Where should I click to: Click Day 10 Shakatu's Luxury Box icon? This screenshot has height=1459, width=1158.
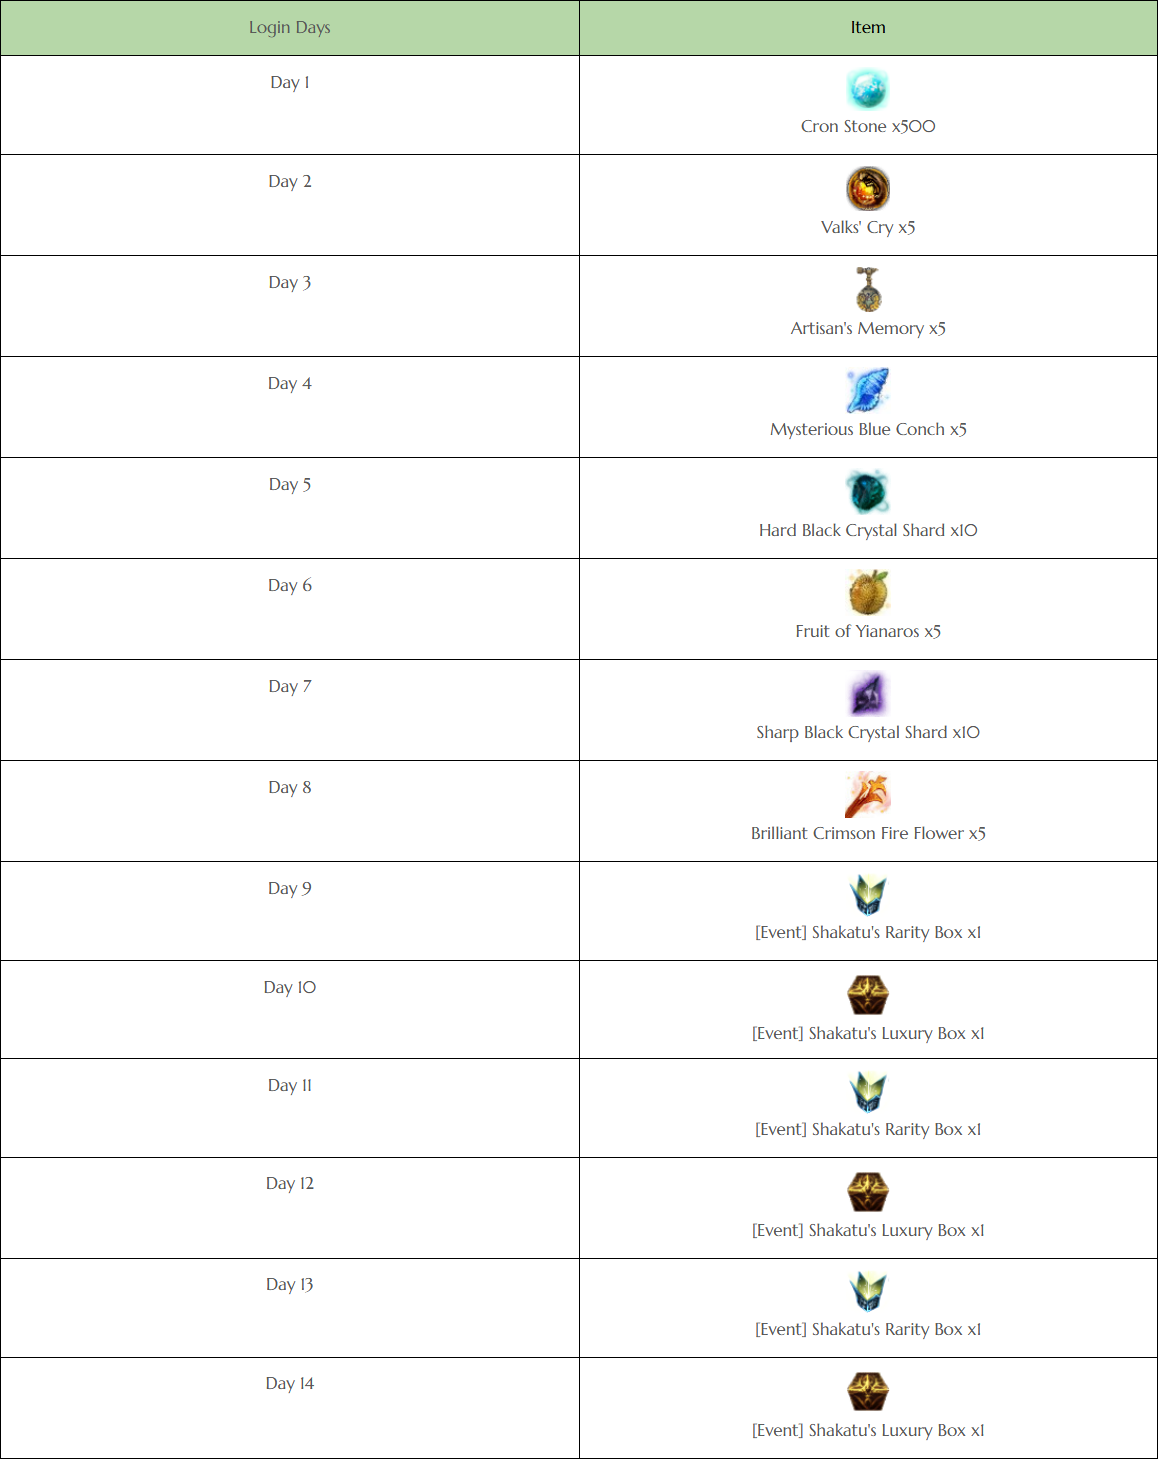[867, 995]
